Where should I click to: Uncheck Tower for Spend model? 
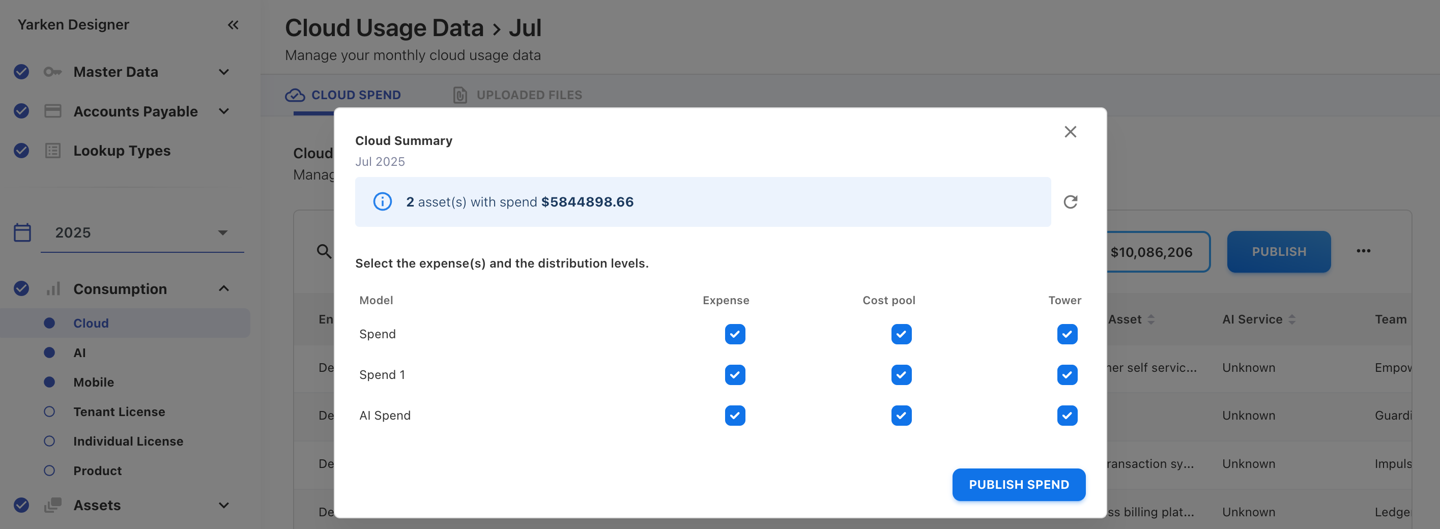(x=1067, y=334)
